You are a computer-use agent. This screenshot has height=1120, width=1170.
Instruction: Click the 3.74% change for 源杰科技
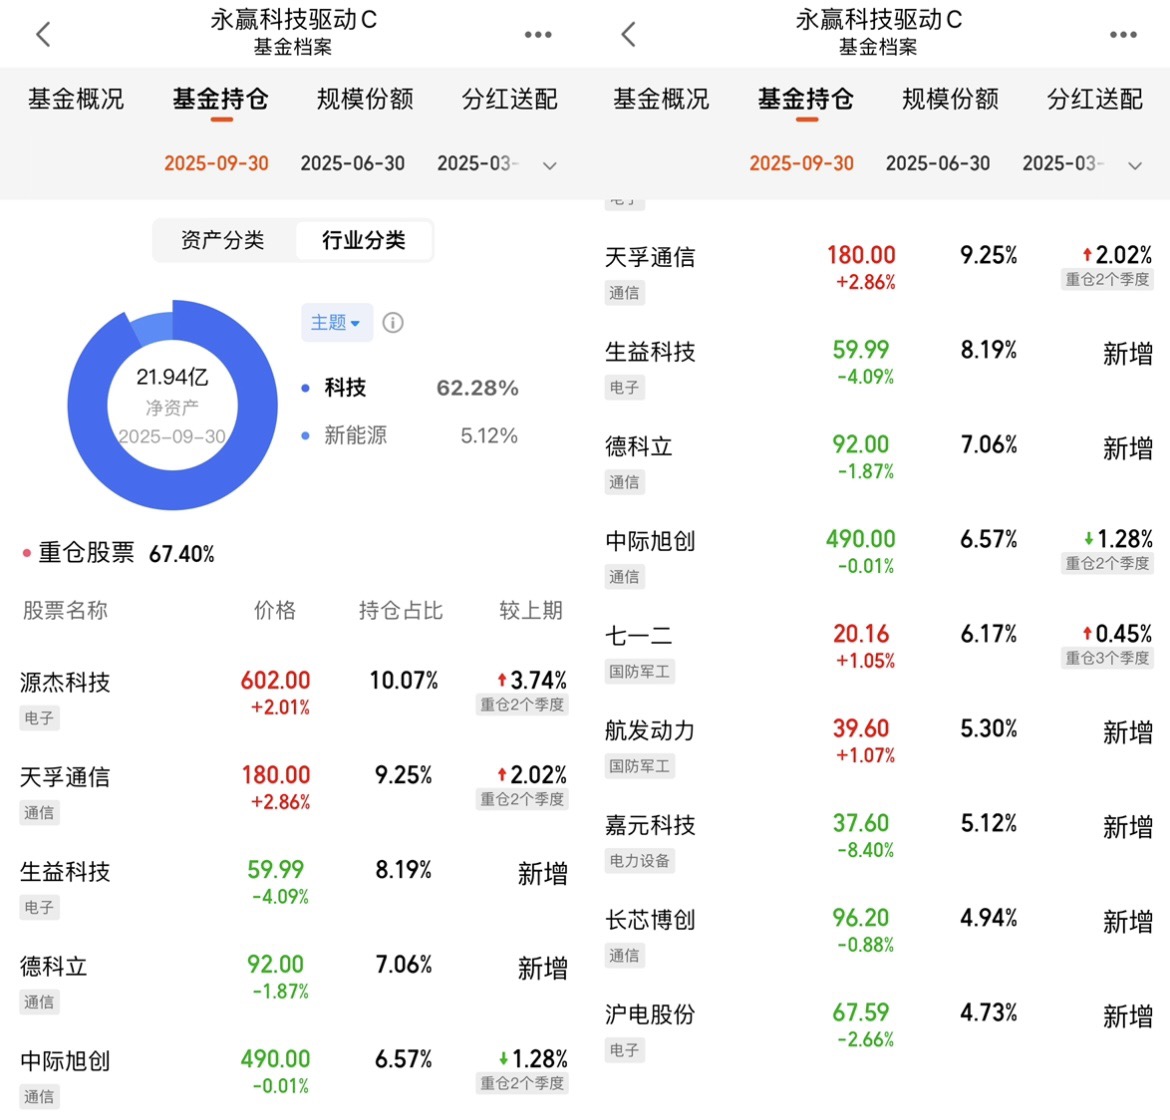pyautogui.click(x=532, y=680)
